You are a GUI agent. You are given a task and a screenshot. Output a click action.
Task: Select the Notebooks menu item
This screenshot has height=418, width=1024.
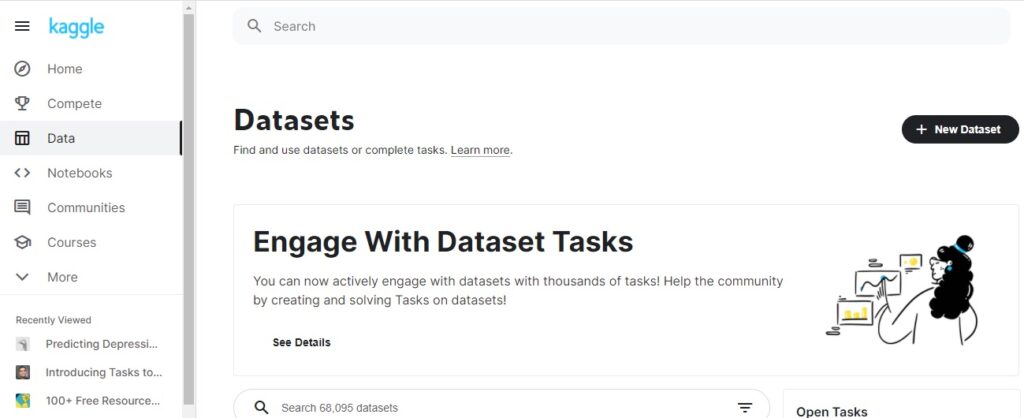91,172
